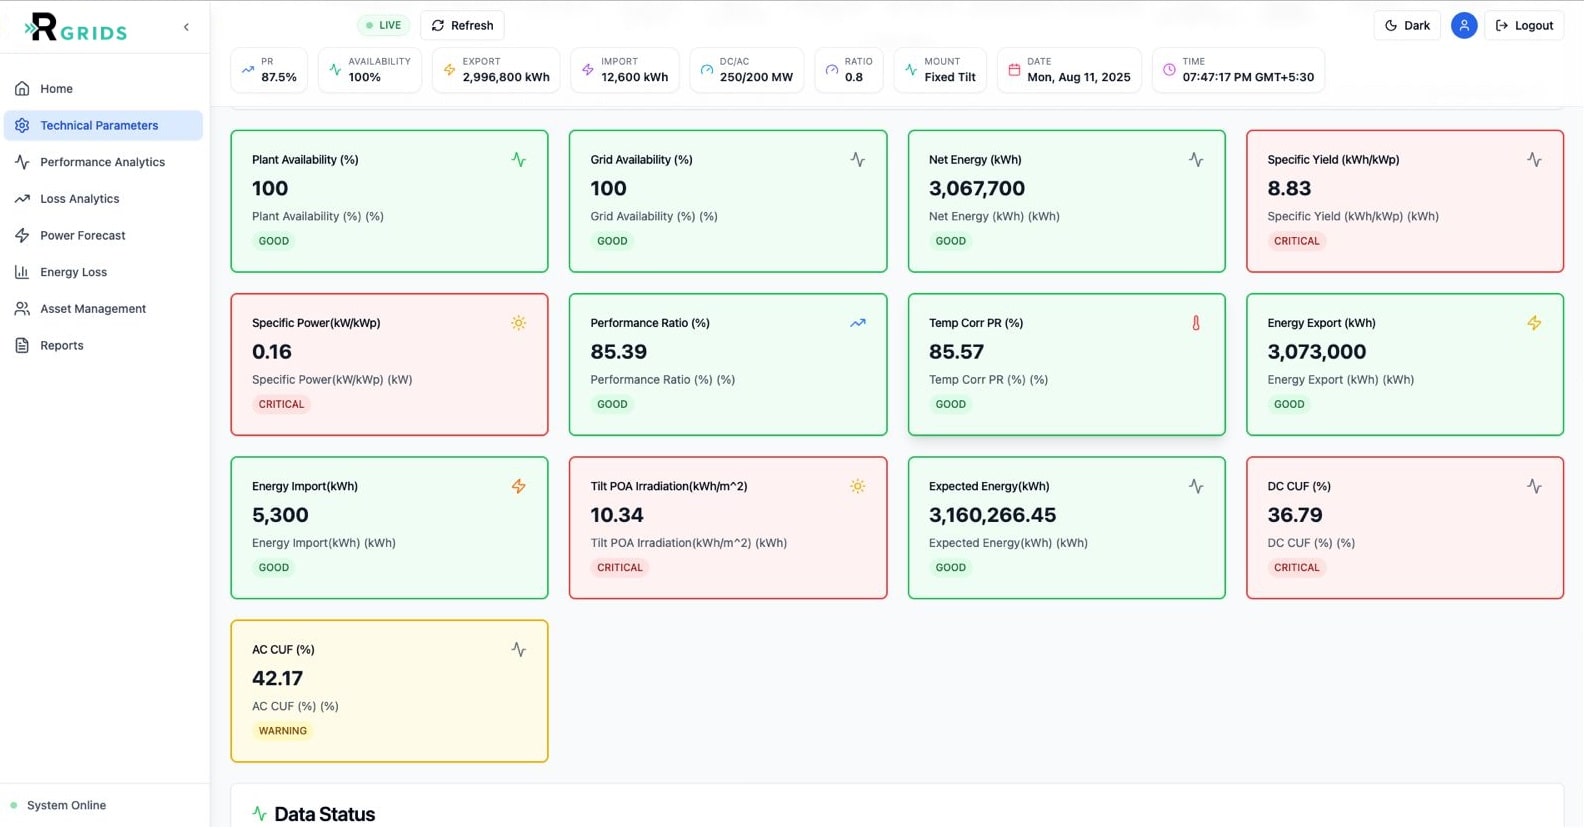The width and height of the screenshot is (1584, 828).
Task: Go to Performance Analytics
Action: tap(102, 162)
